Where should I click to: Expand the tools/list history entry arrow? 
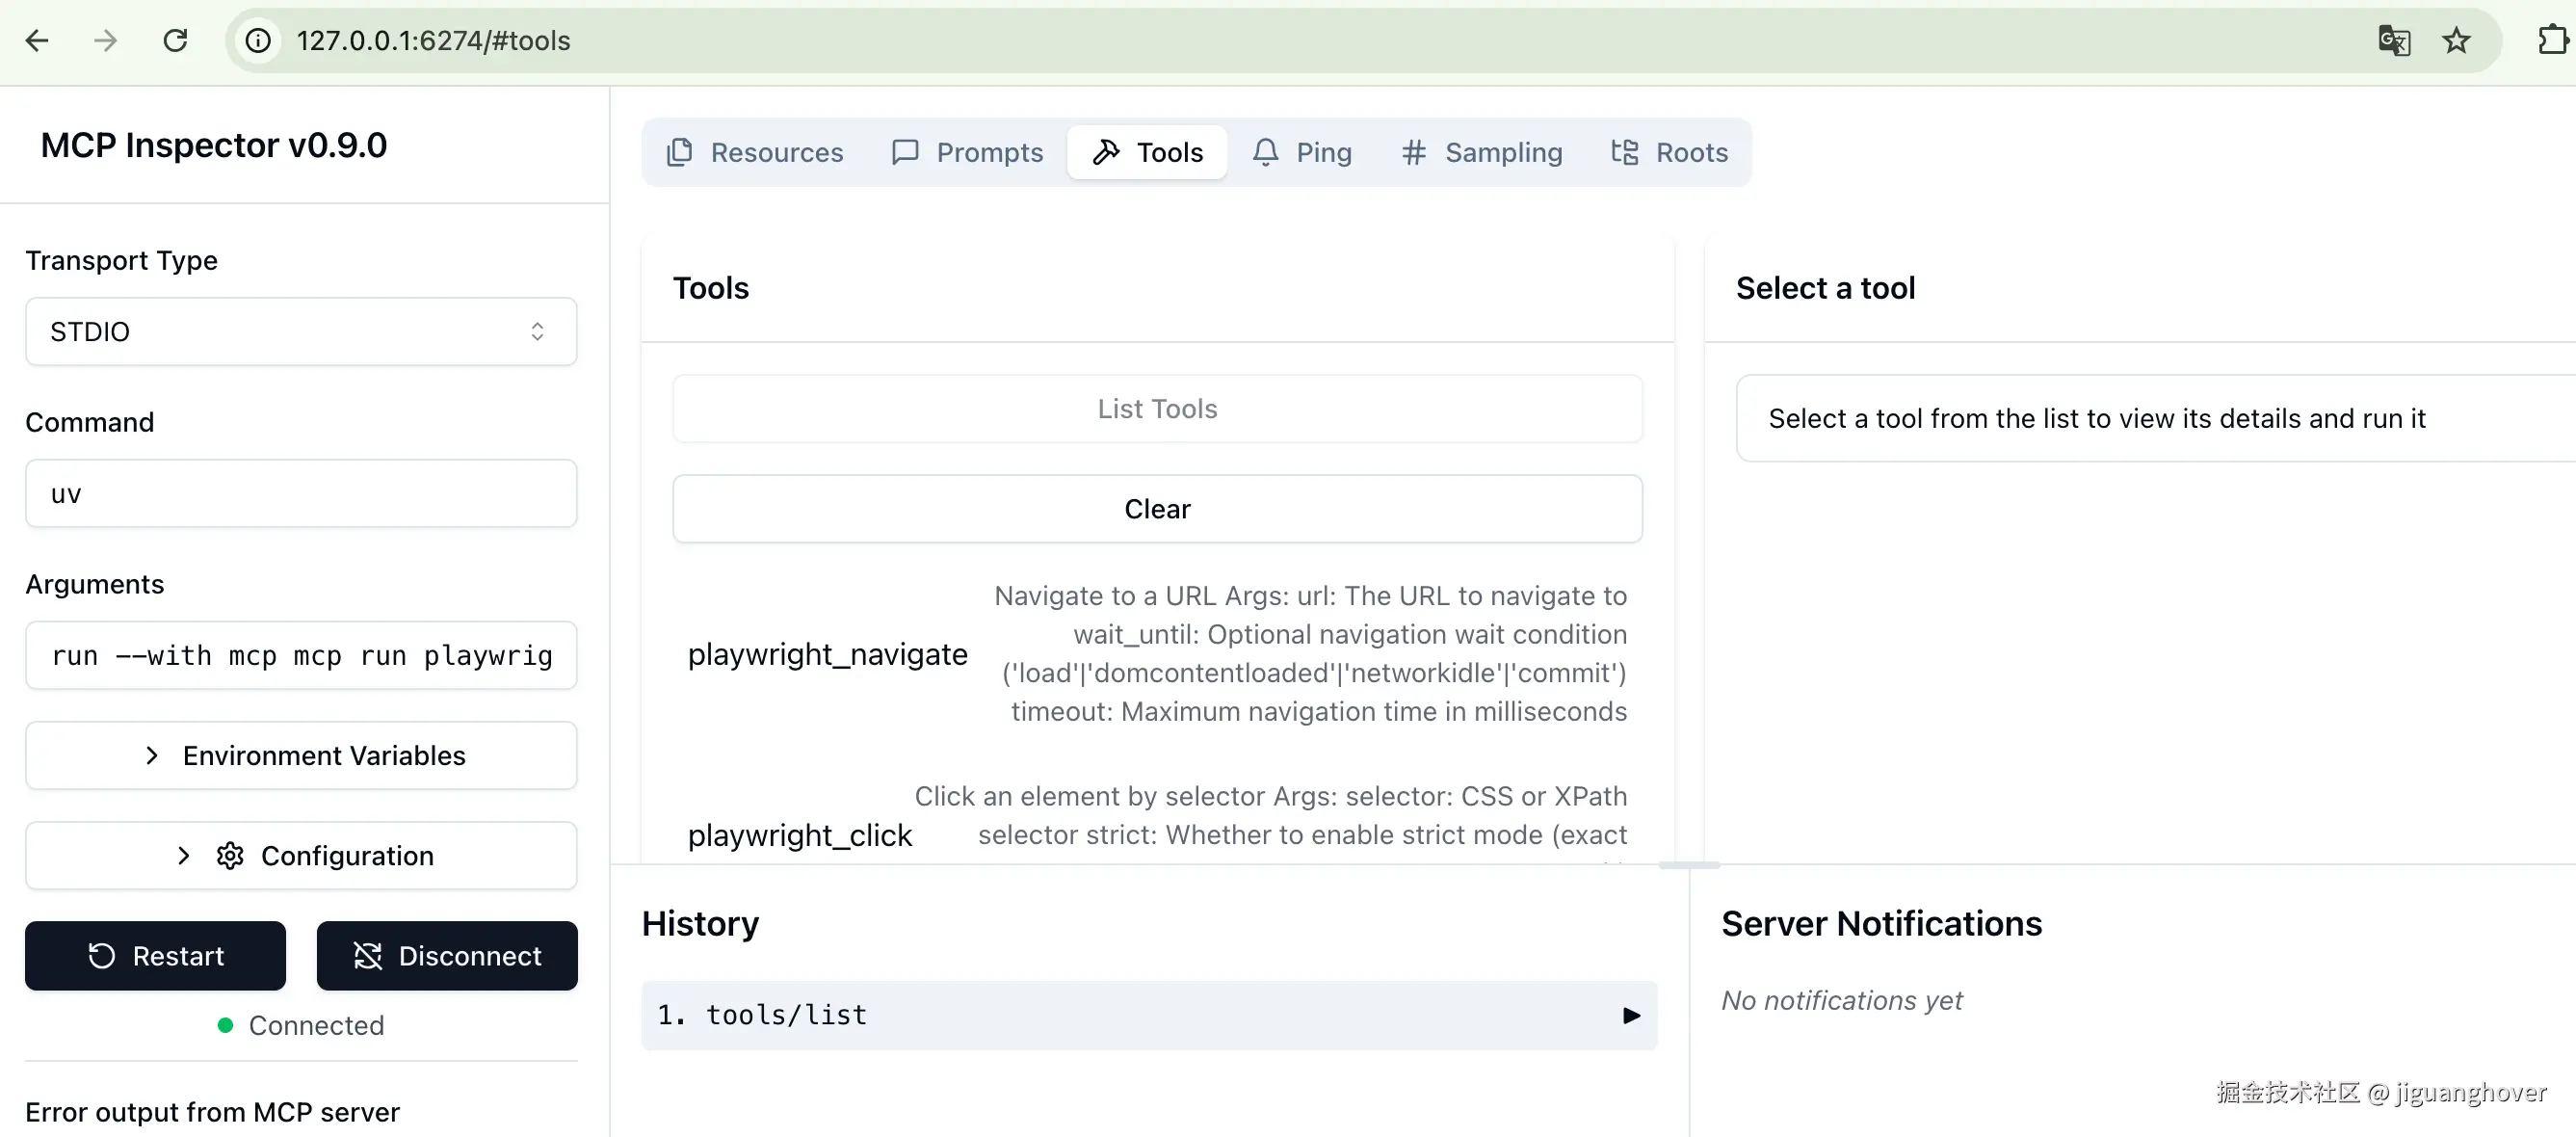[x=1631, y=1015]
